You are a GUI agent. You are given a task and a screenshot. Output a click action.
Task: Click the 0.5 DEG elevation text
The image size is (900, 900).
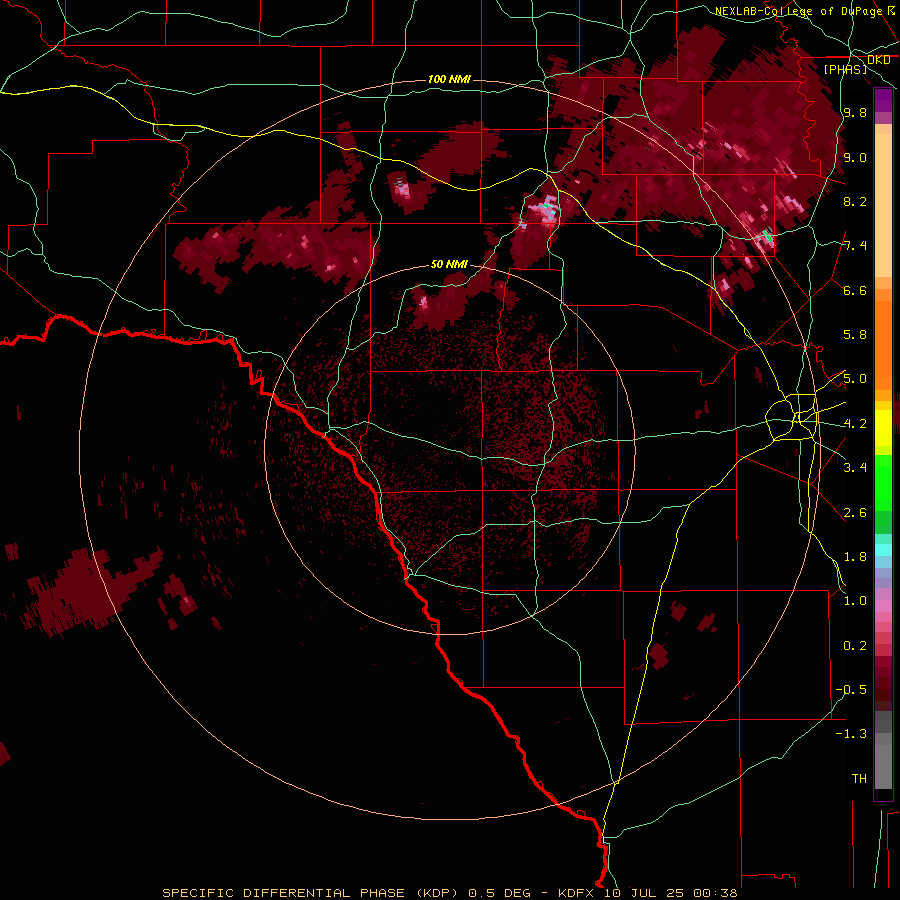499,893
